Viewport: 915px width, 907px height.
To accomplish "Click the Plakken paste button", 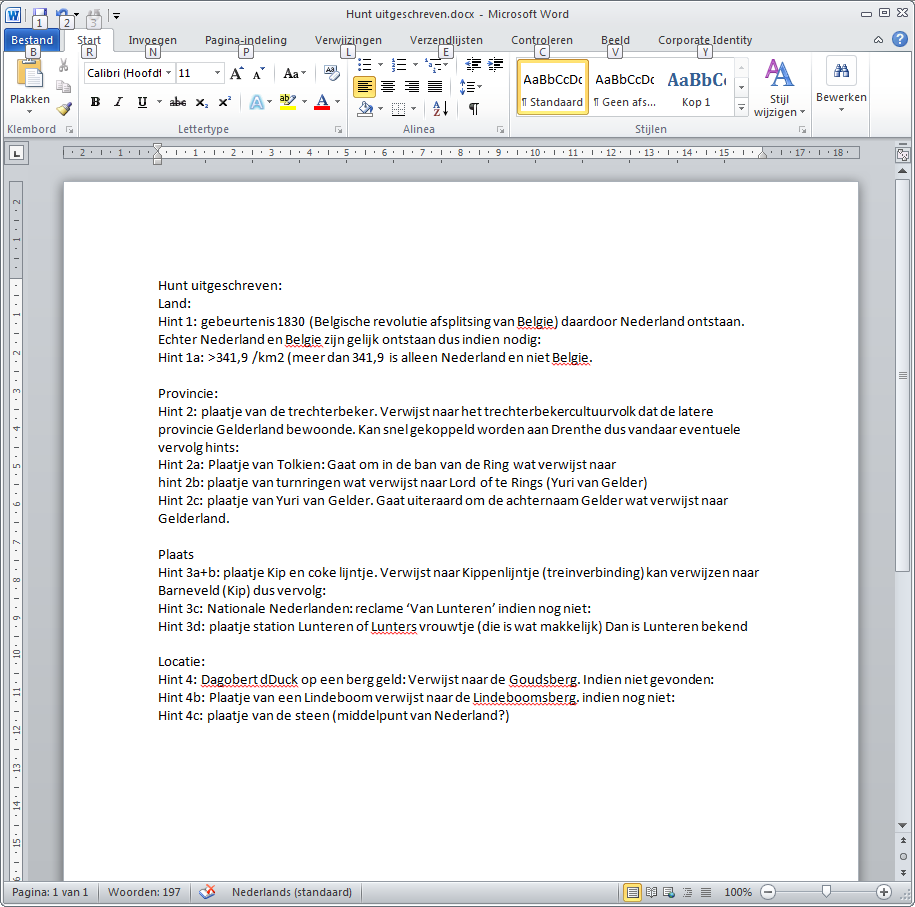I will pos(30,84).
